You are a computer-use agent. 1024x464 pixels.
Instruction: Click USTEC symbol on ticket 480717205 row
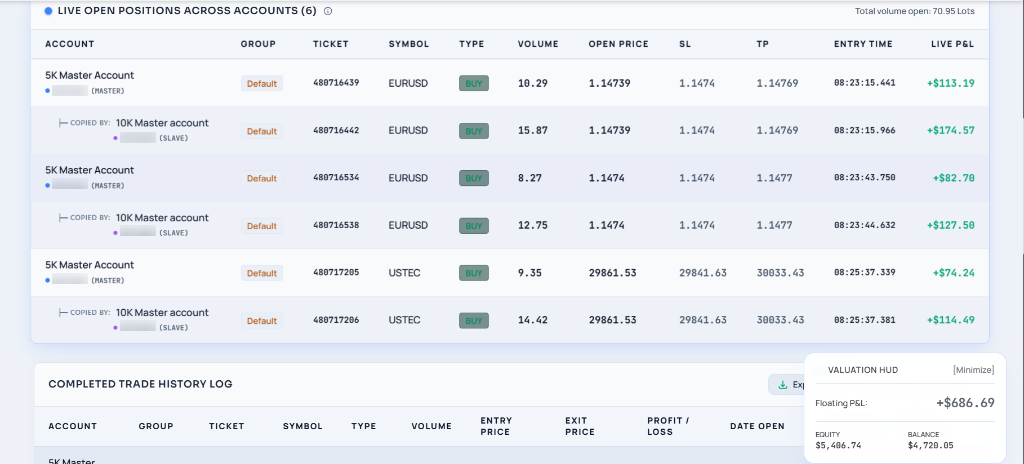point(404,273)
